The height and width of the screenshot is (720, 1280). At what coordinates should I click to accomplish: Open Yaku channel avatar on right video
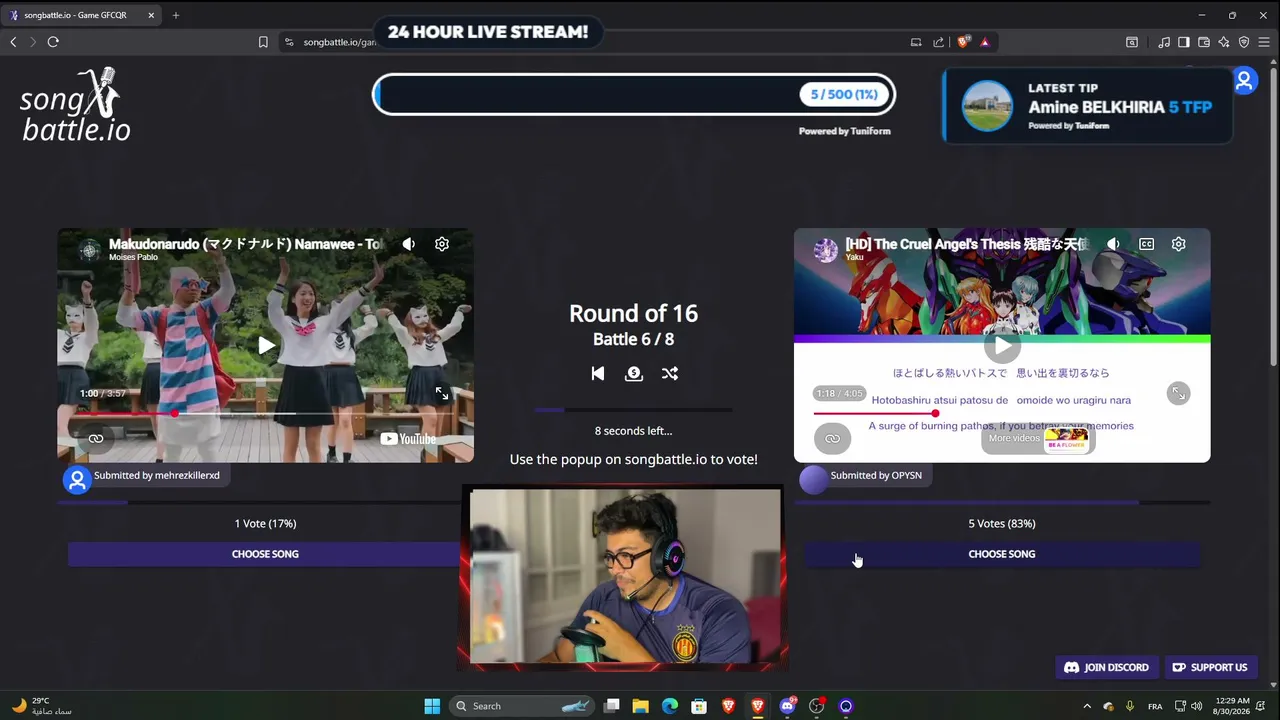pyautogui.click(x=826, y=250)
